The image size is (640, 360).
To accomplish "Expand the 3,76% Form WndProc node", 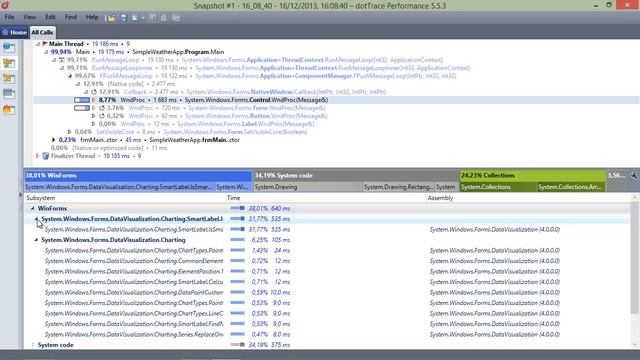I will click(93, 108).
